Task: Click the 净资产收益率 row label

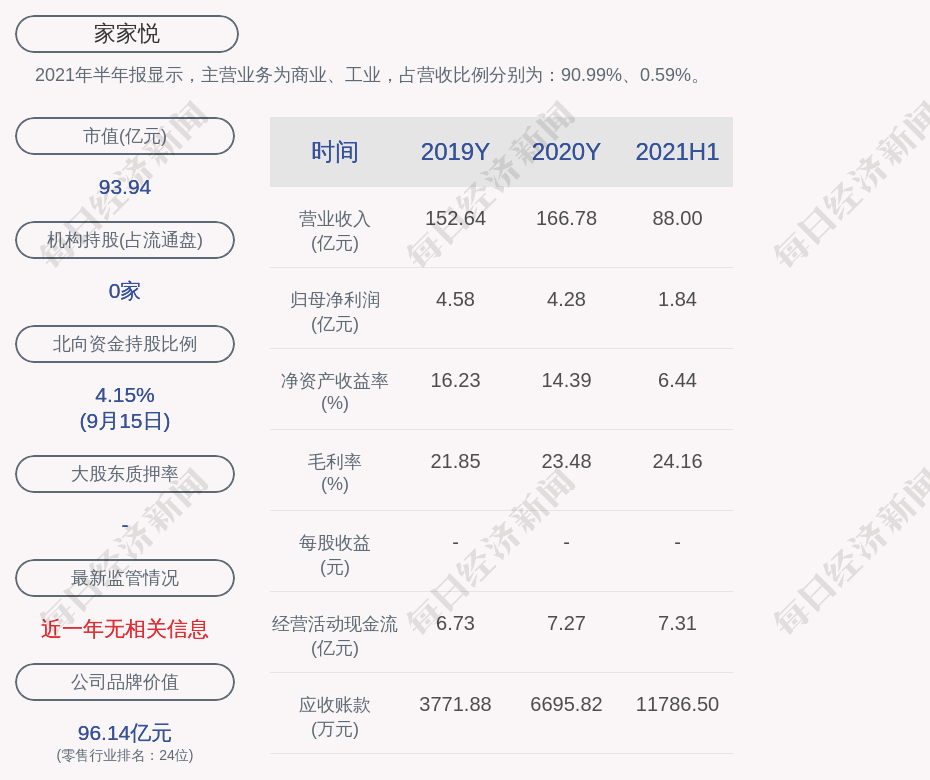Action: point(335,392)
